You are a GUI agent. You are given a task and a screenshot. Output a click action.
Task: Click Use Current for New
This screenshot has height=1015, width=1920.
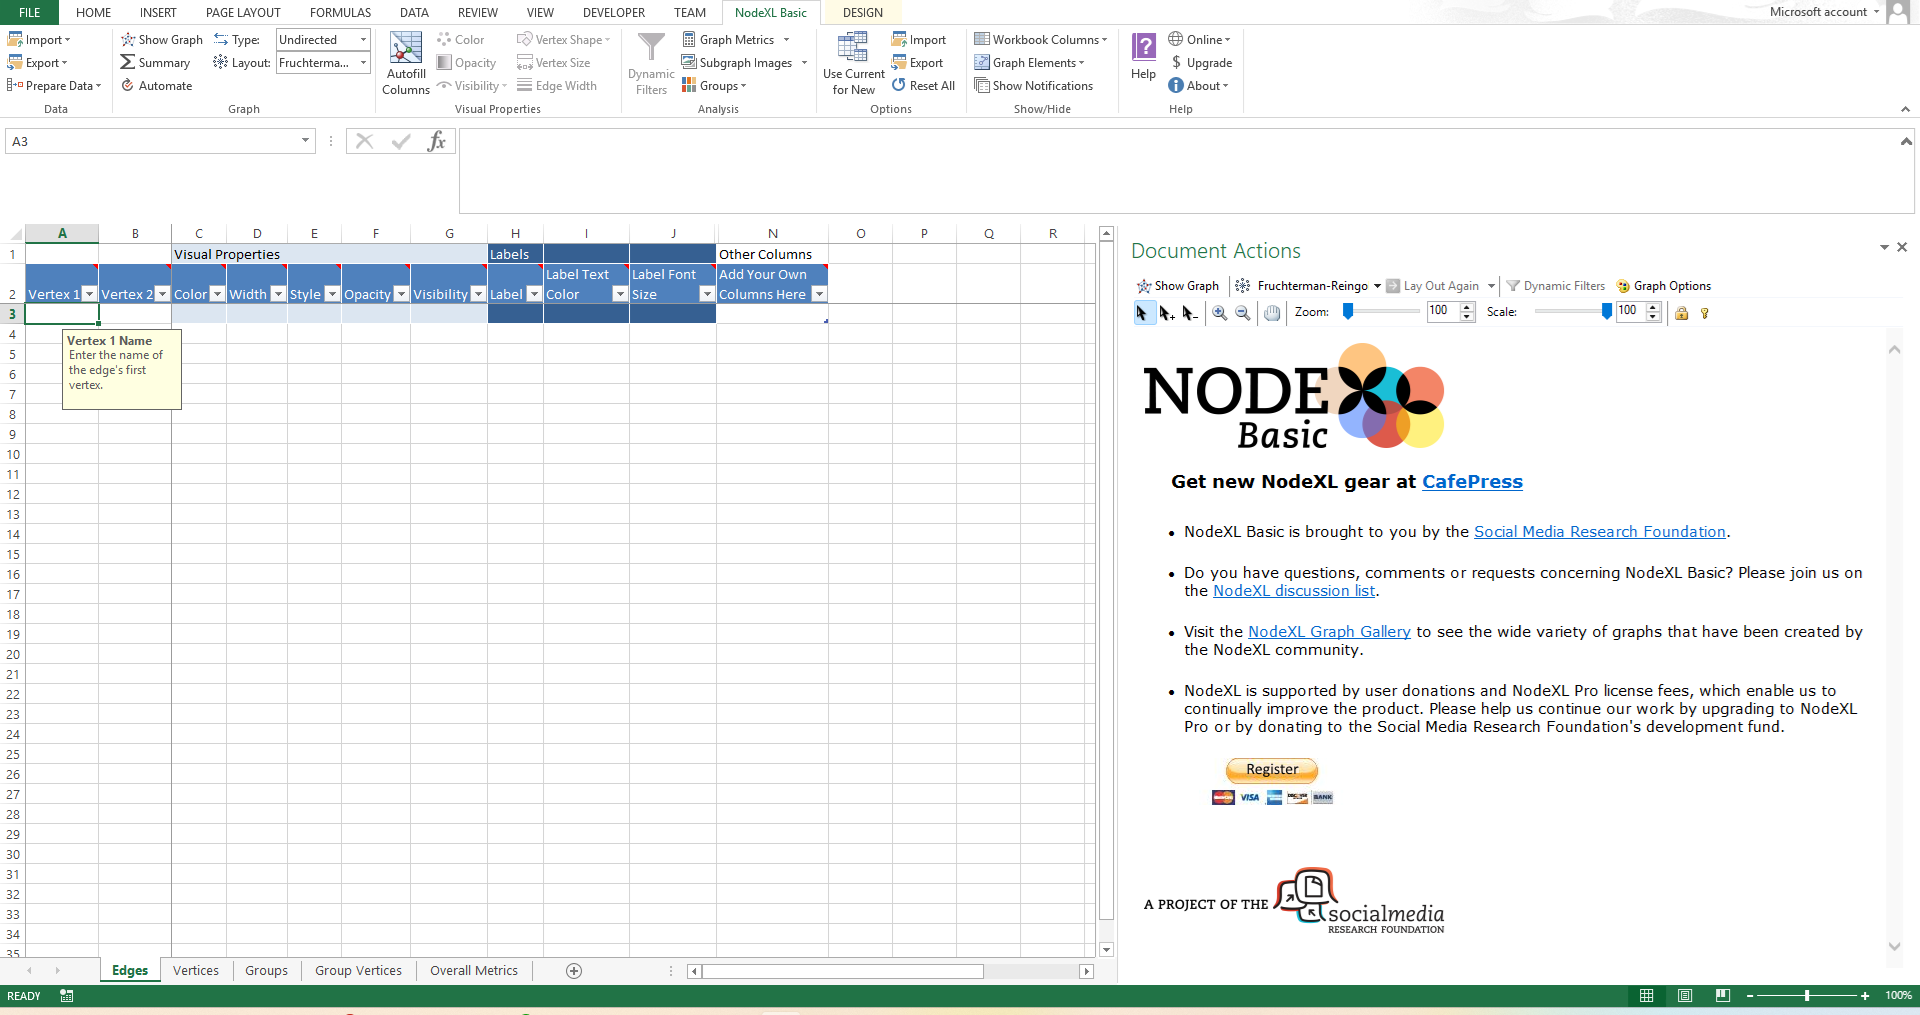[x=853, y=64]
